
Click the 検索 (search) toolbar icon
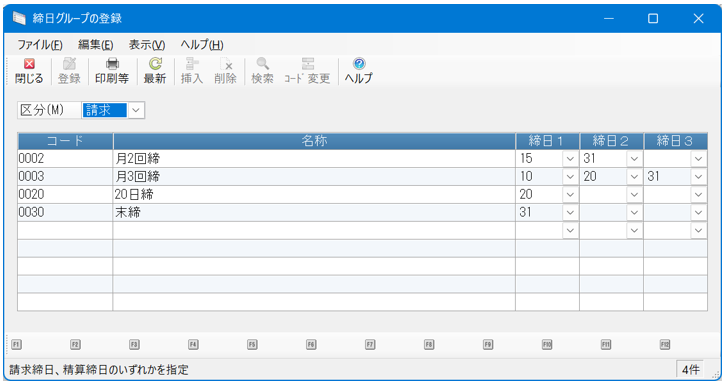[262, 71]
